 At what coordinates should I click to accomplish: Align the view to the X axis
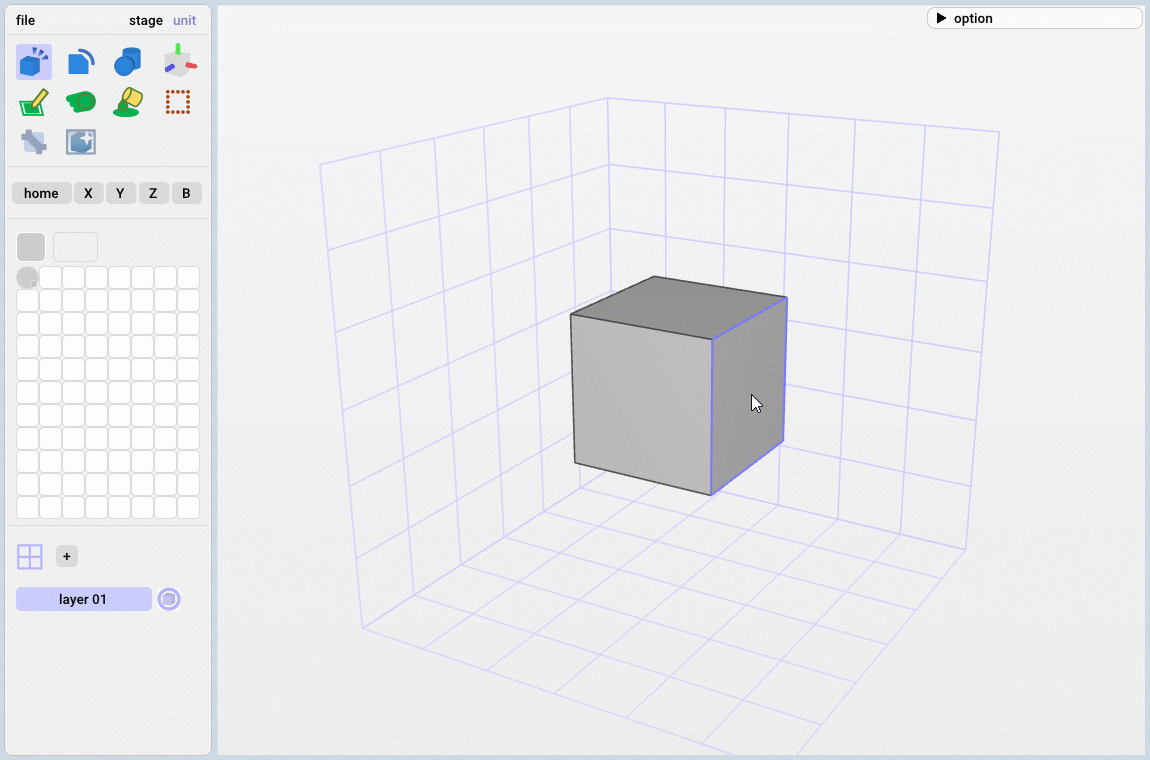(x=88, y=194)
